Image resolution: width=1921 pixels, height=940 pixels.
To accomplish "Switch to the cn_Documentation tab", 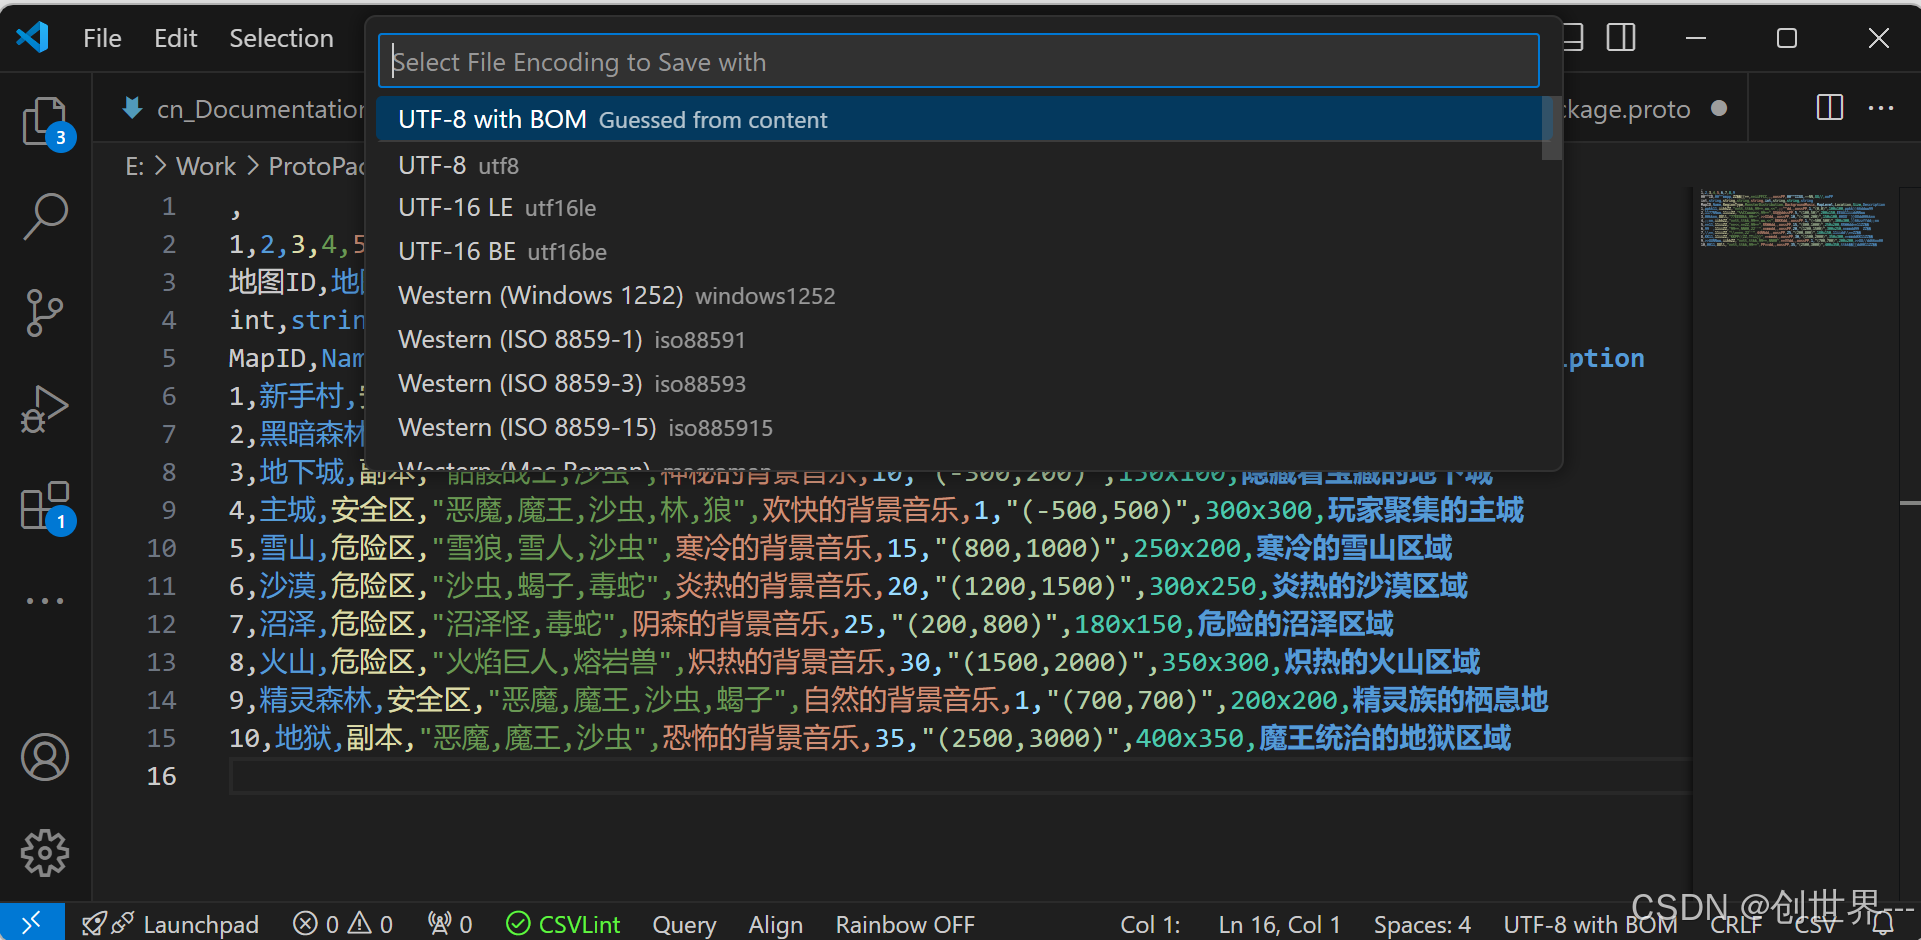I will [x=243, y=108].
